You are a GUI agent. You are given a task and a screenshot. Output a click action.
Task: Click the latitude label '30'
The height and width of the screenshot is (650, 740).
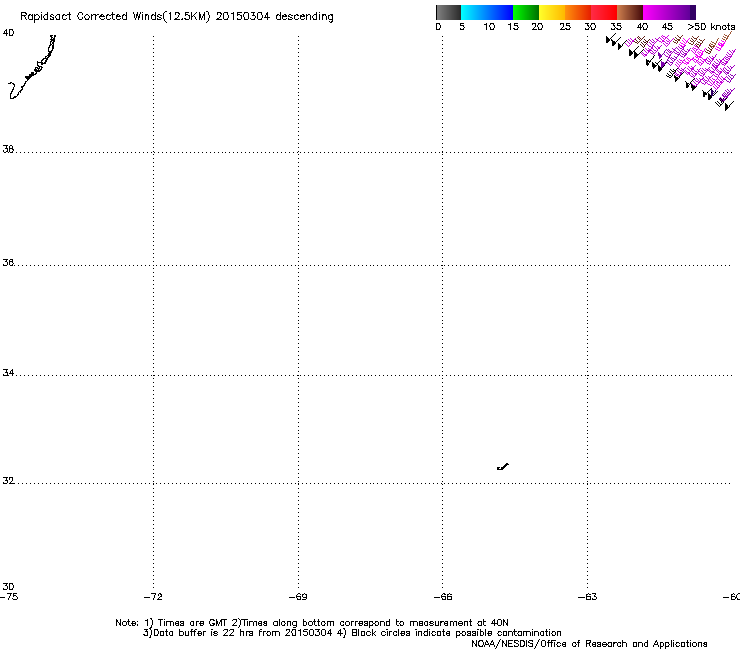8,586
